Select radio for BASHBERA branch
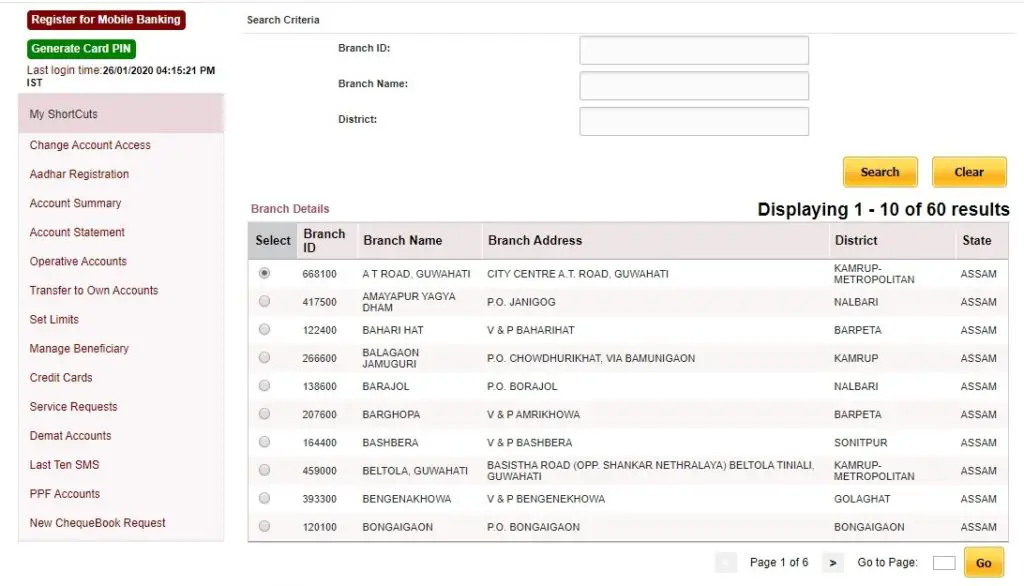Screen dimensions: 1024x586 point(264,442)
